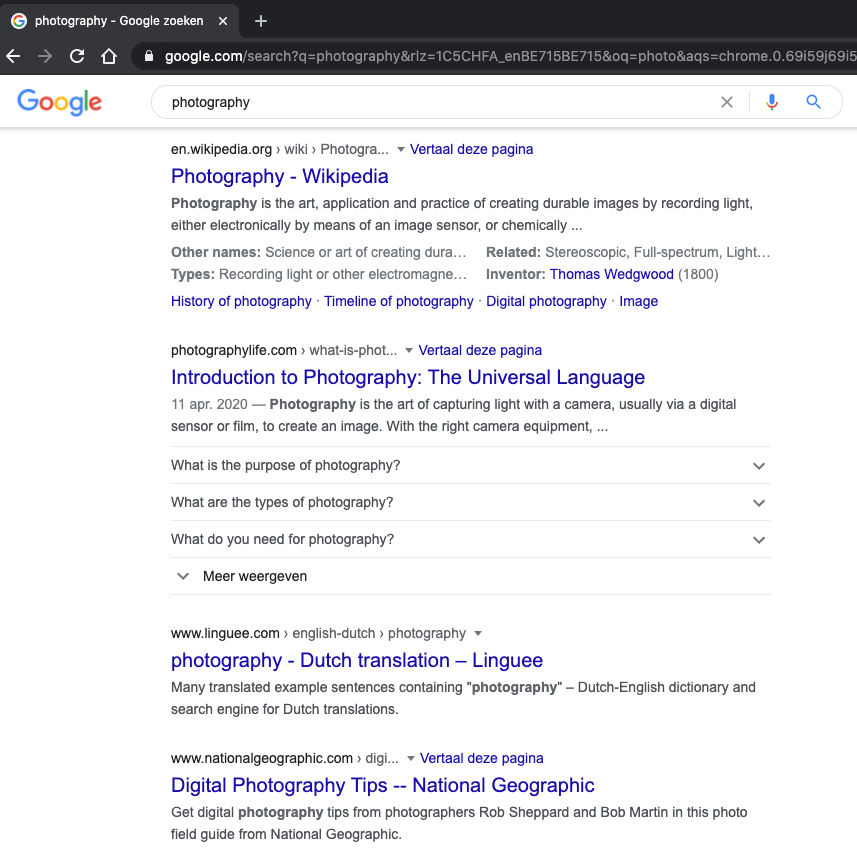Expand What do you need for photography?

(x=471, y=540)
